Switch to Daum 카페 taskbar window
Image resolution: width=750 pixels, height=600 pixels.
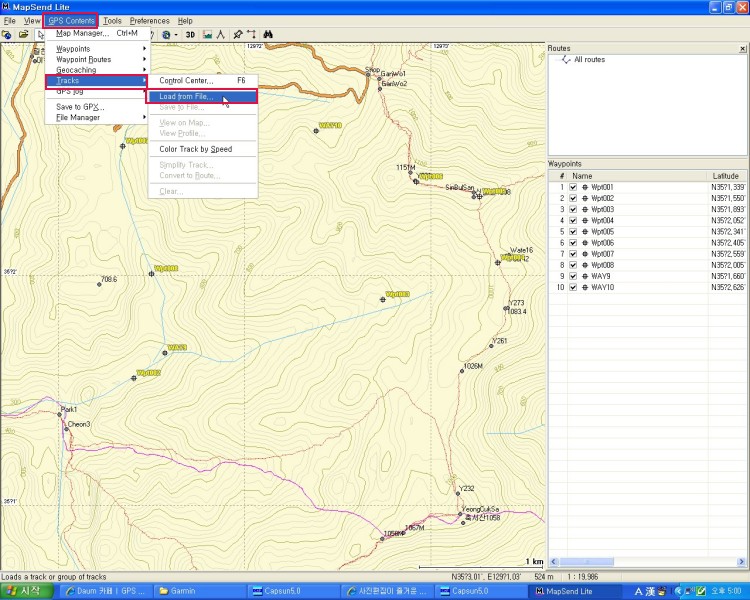pyautogui.click(x=106, y=591)
